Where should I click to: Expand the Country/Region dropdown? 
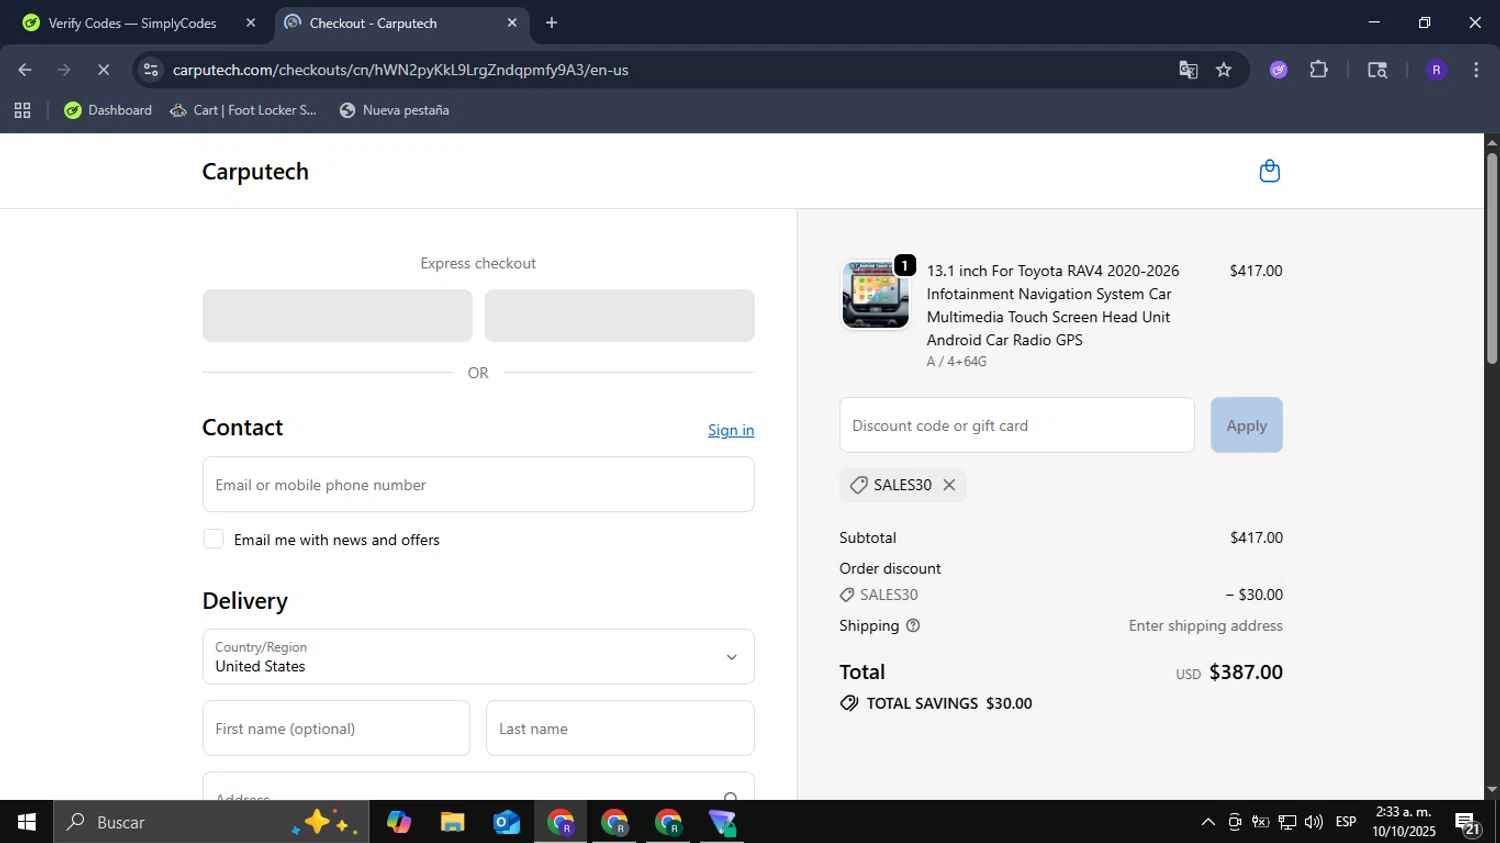(x=478, y=657)
